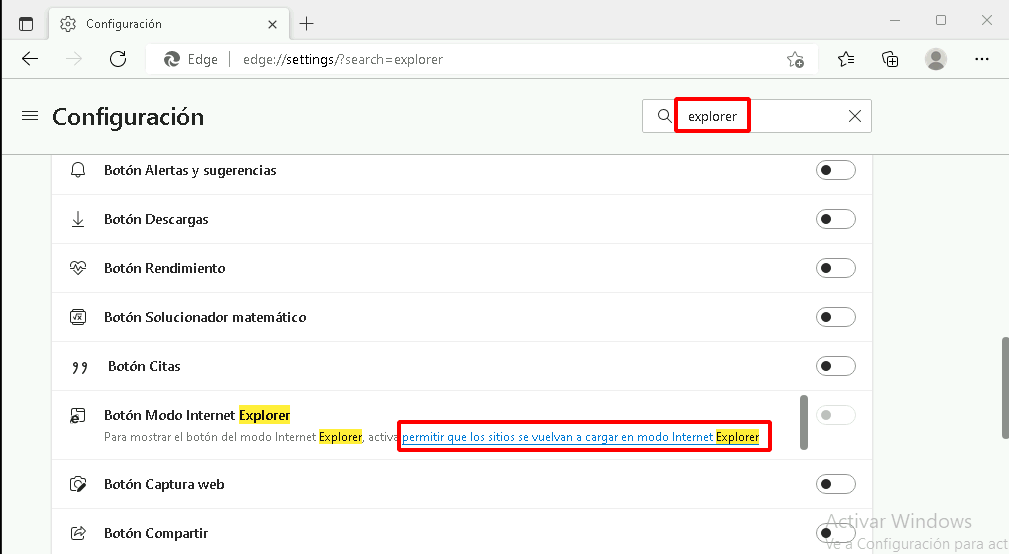This screenshot has width=1009, height=554.
Task: Click the quotation marks Citas icon
Action: (80, 367)
